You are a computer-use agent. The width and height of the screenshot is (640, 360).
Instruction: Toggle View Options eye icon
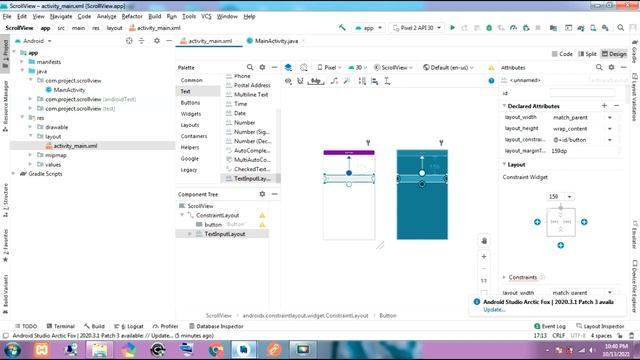coord(288,81)
